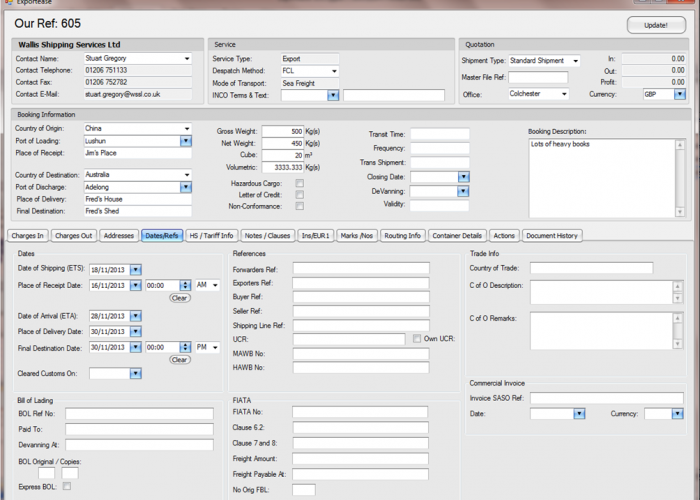Select the Dates/Refs tab
The image size is (700, 500).
[162, 236]
